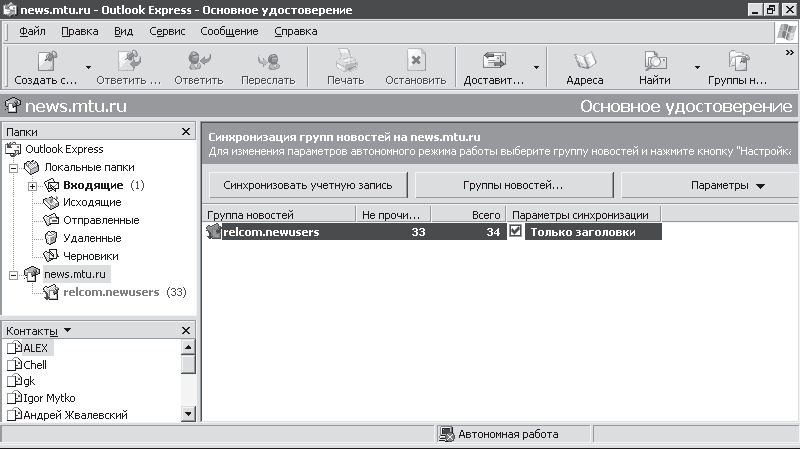The image size is (800, 449).
Task: Click the Автономная работа status icon
Action: tap(446, 434)
